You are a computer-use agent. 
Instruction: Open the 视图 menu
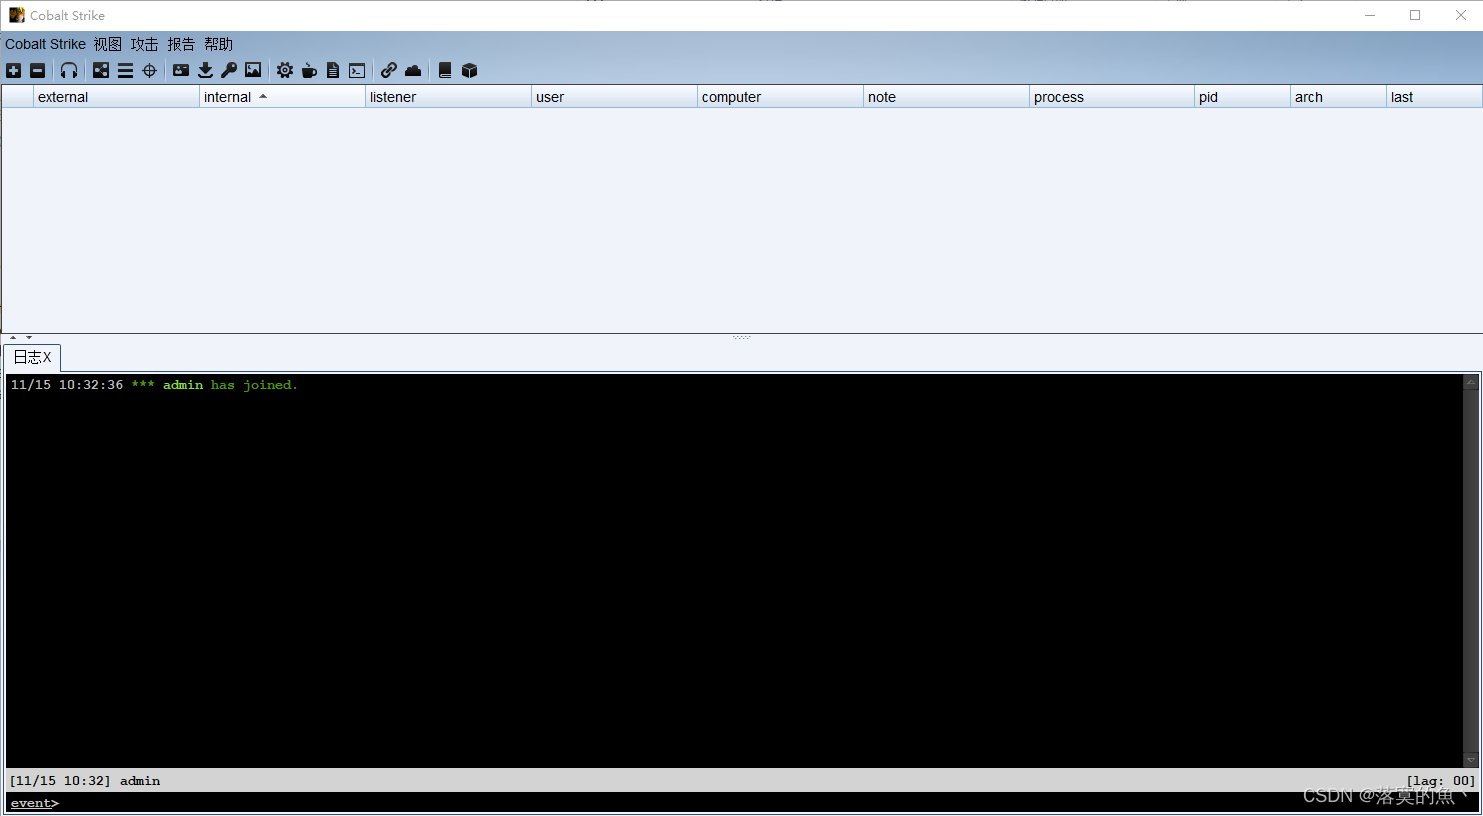[108, 44]
